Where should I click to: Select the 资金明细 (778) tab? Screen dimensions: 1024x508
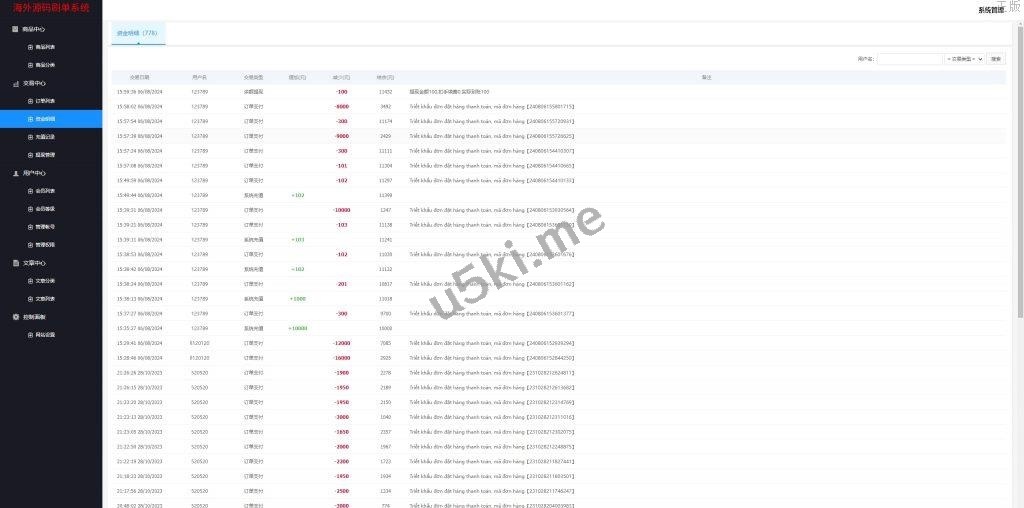tap(137, 33)
